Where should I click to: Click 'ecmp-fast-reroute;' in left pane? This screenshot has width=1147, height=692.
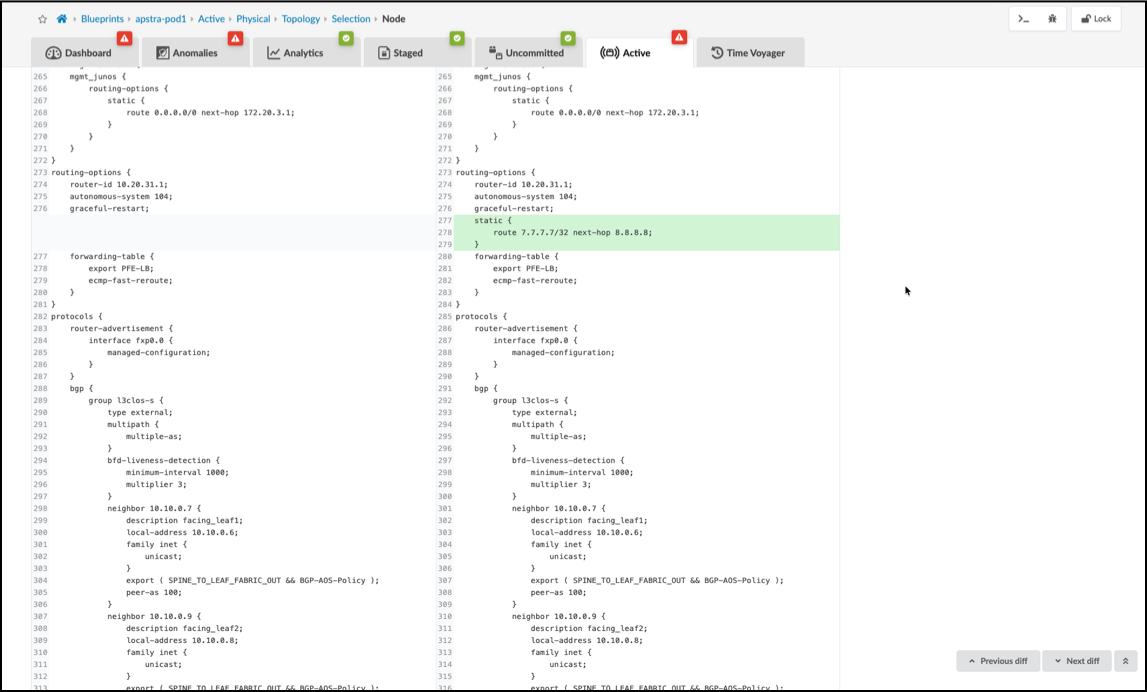click(x=131, y=280)
